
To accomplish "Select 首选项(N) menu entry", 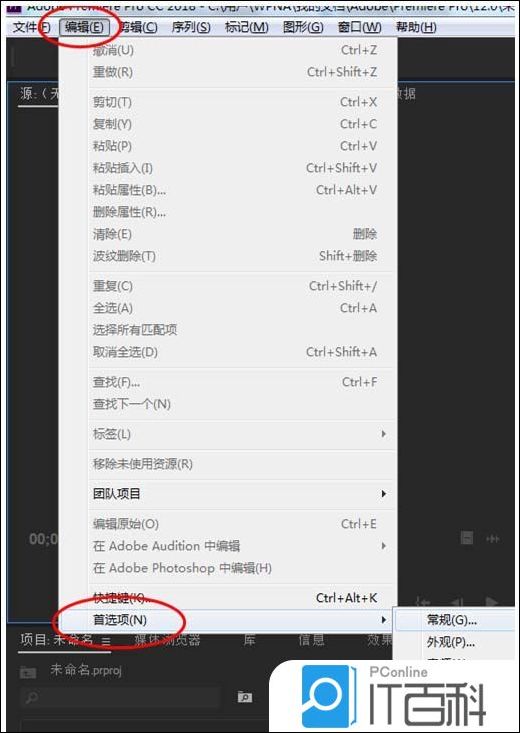I will click(228, 620).
